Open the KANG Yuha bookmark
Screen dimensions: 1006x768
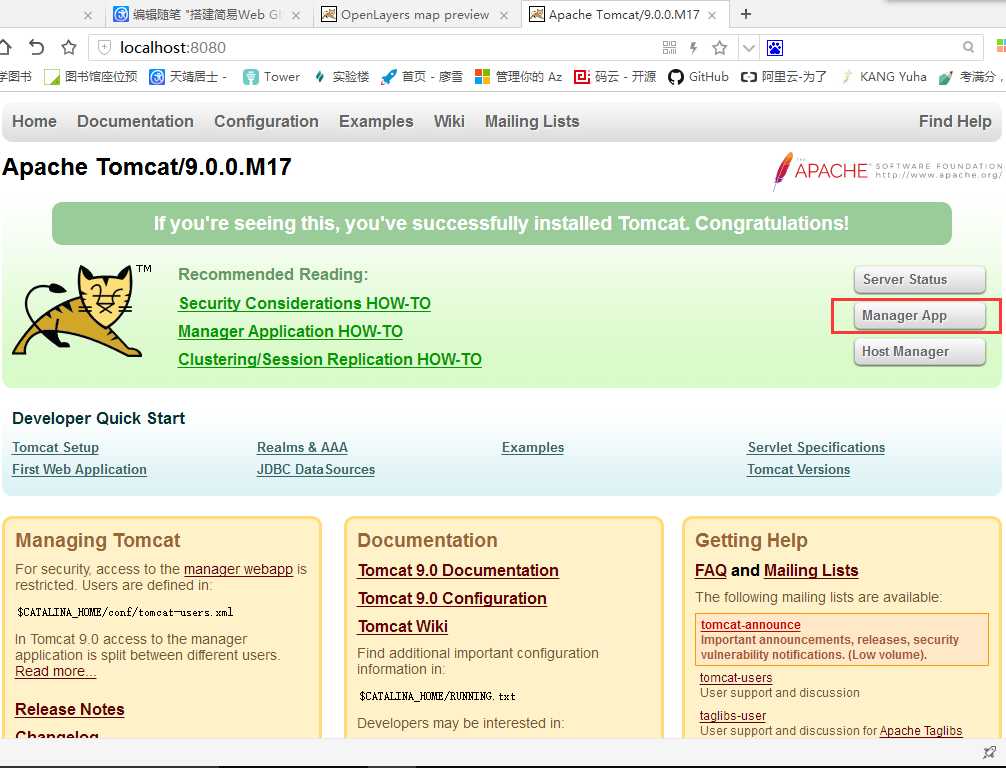click(884, 77)
